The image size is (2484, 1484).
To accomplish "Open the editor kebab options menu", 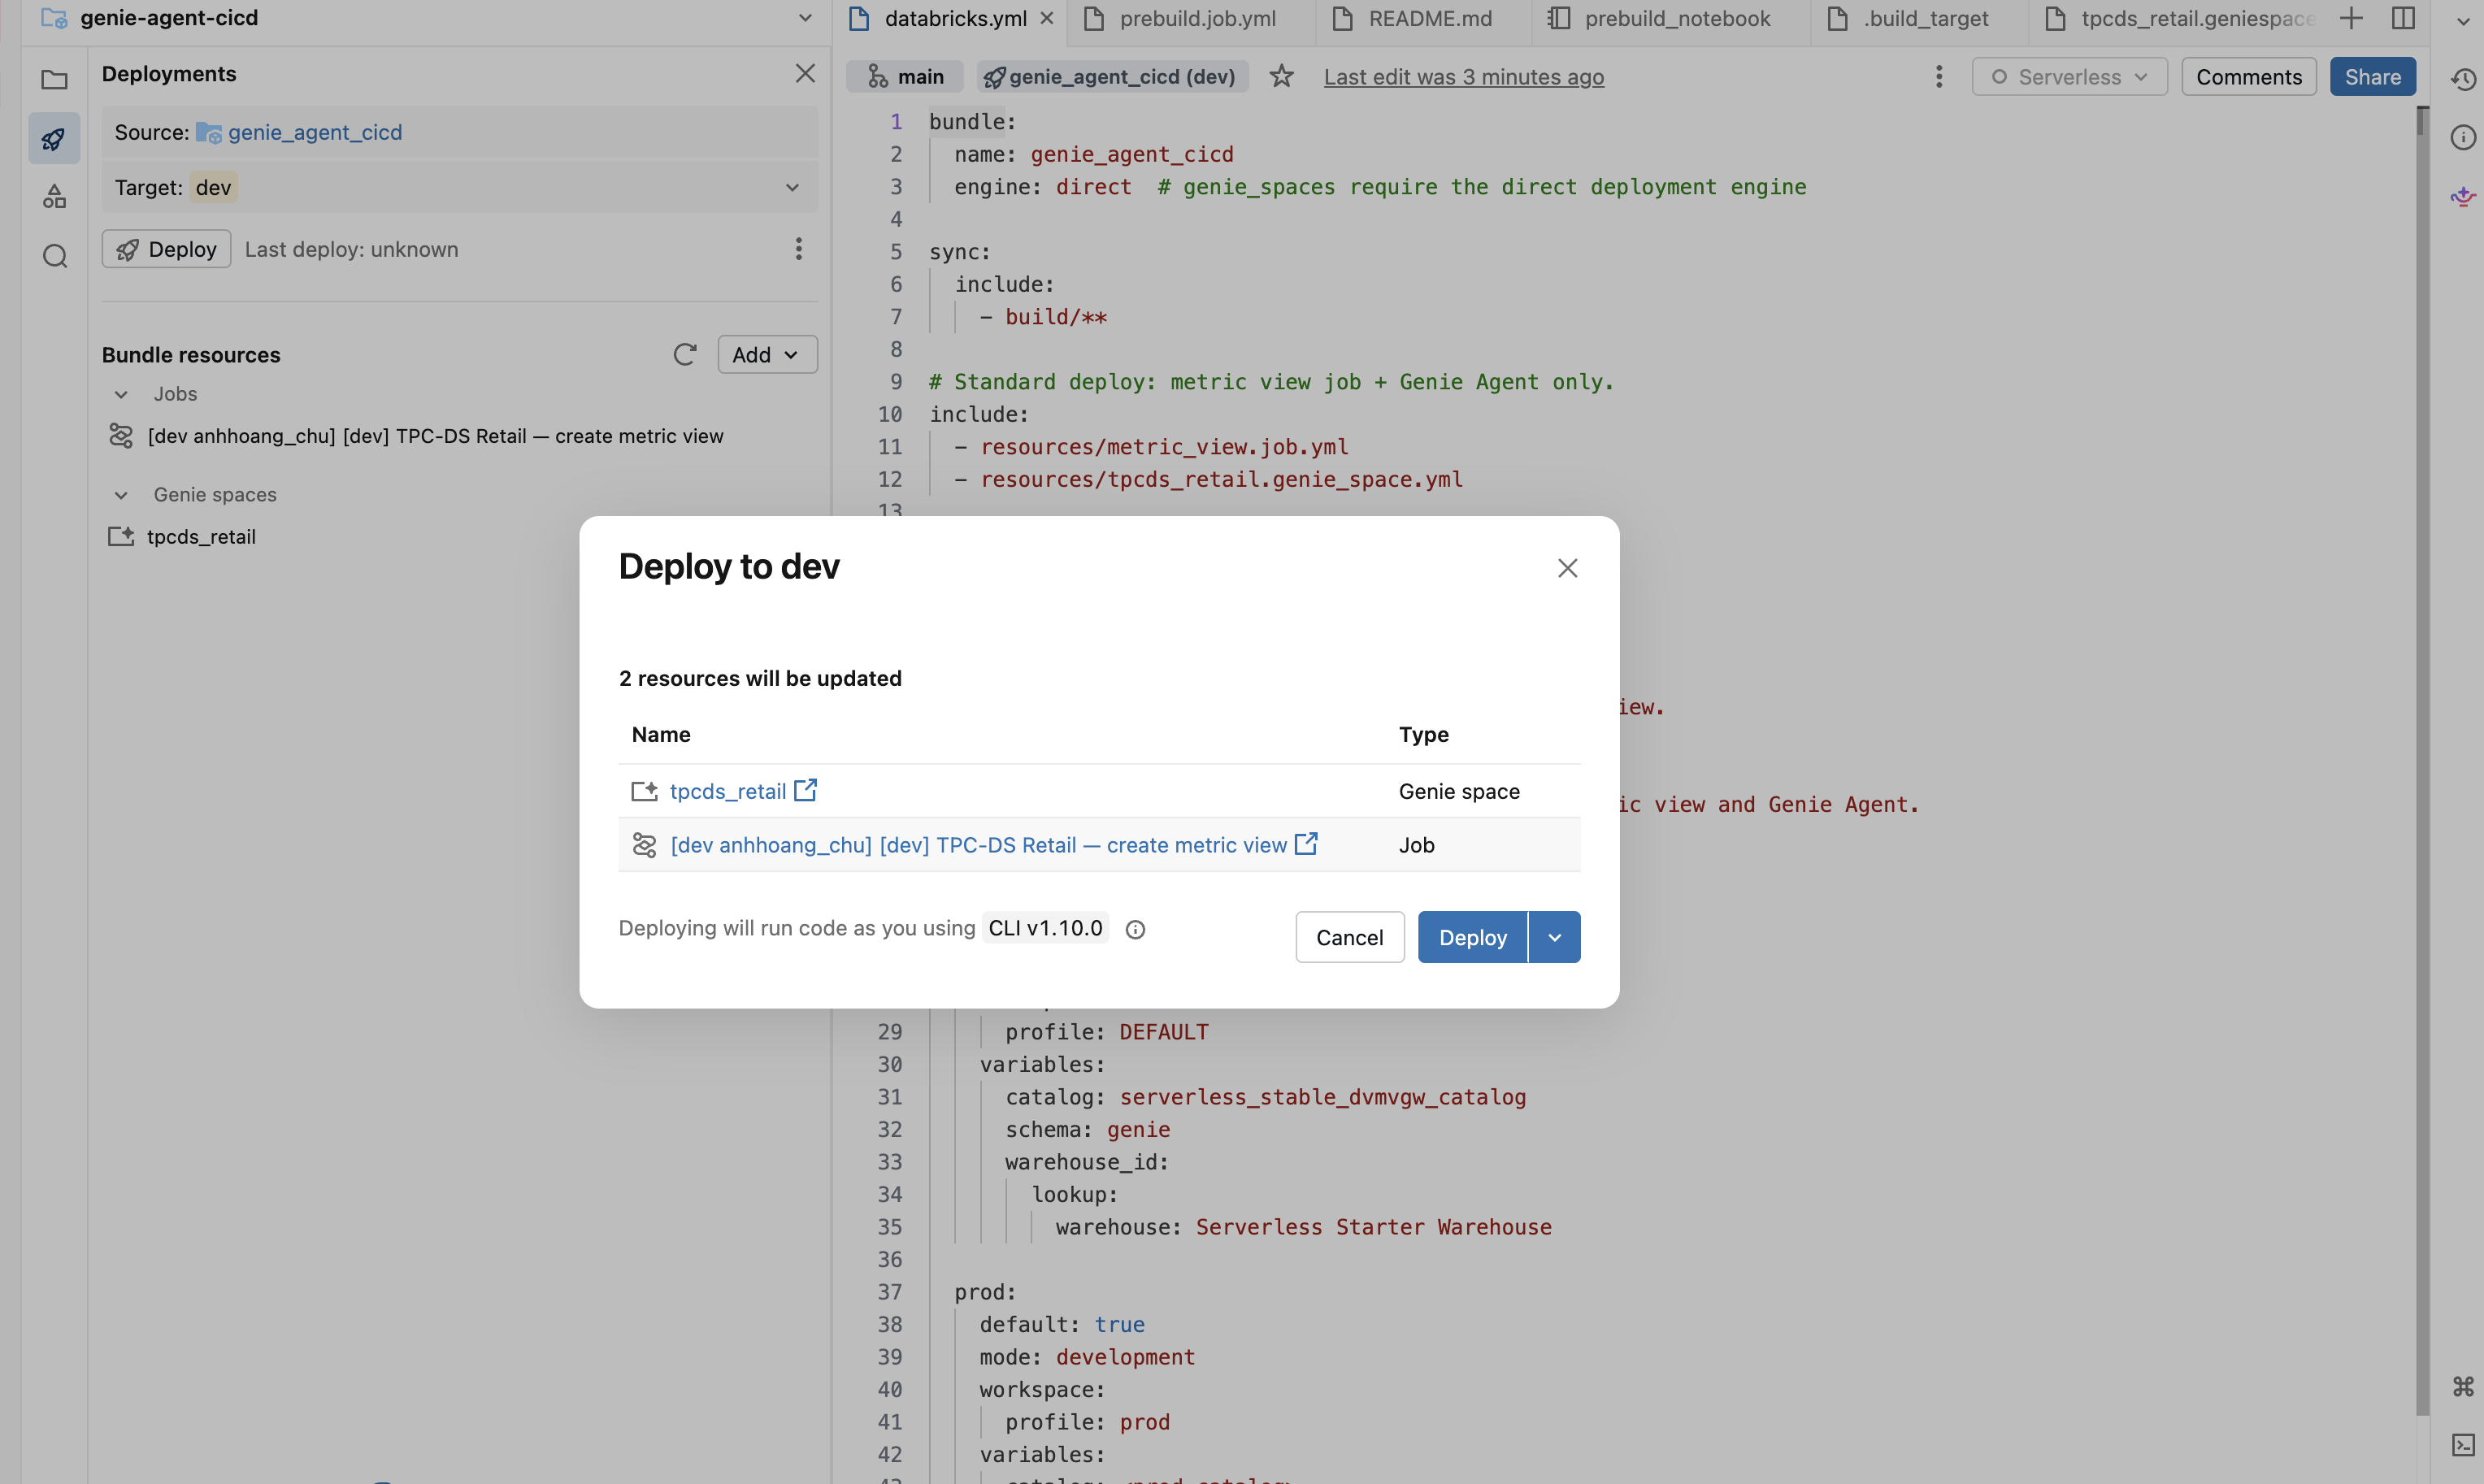I will (1938, 76).
